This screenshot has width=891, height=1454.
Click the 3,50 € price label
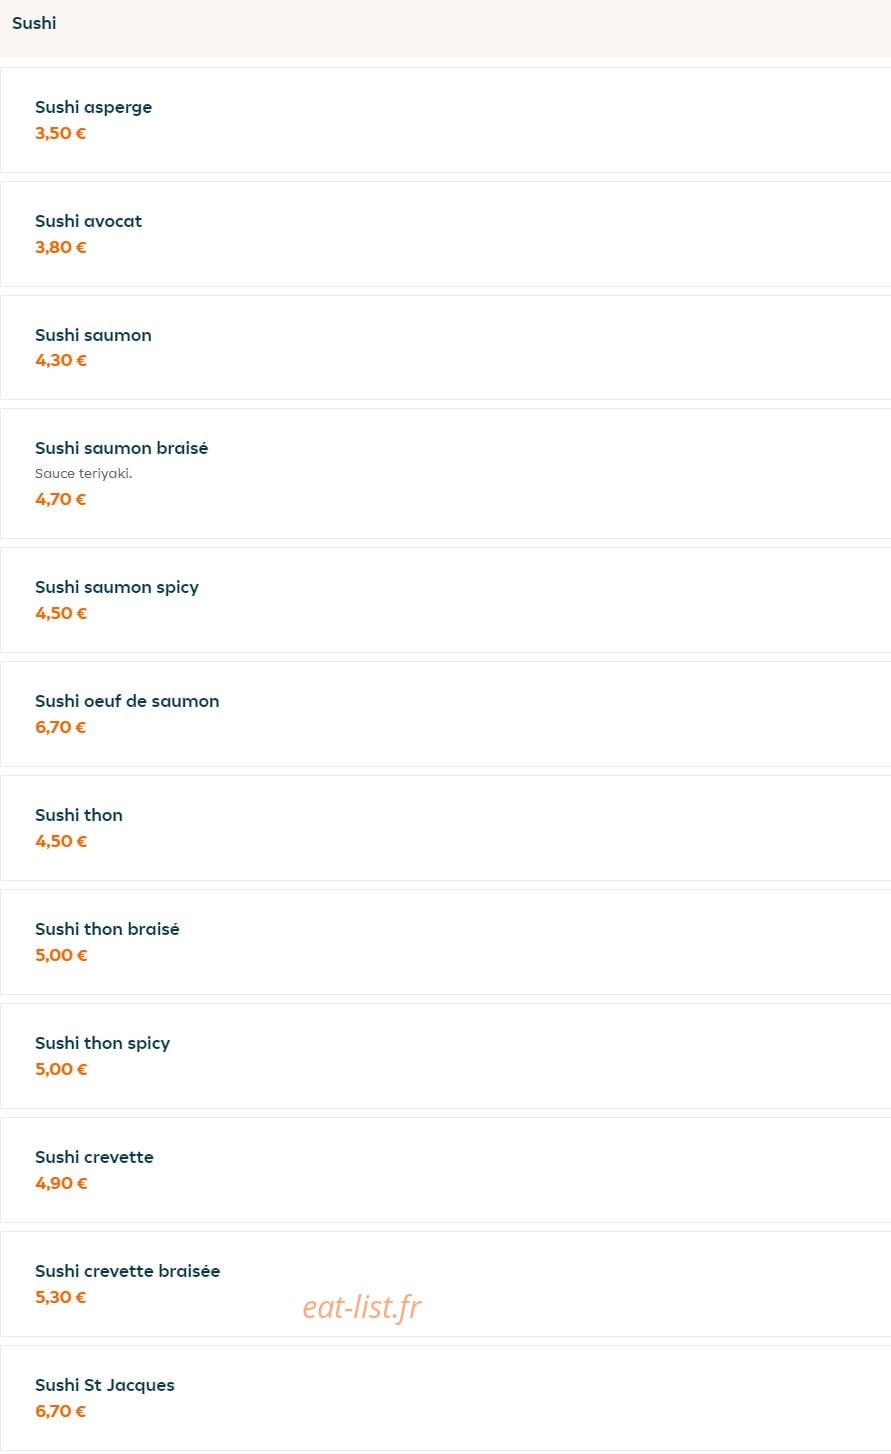point(61,133)
